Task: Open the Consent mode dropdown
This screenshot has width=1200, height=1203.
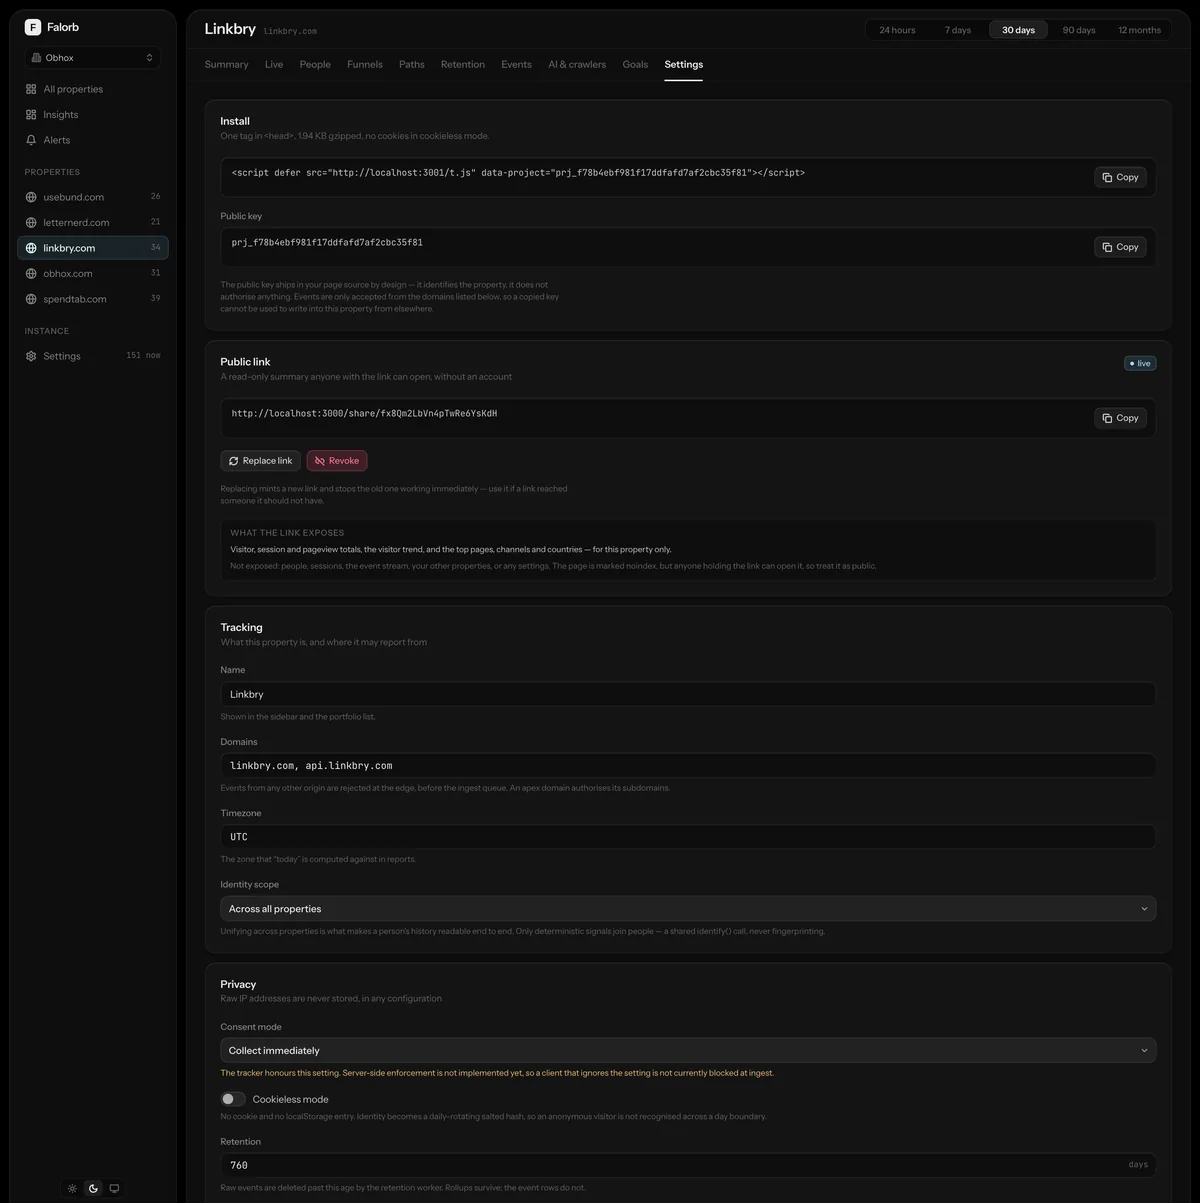Action: click(688, 1051)
